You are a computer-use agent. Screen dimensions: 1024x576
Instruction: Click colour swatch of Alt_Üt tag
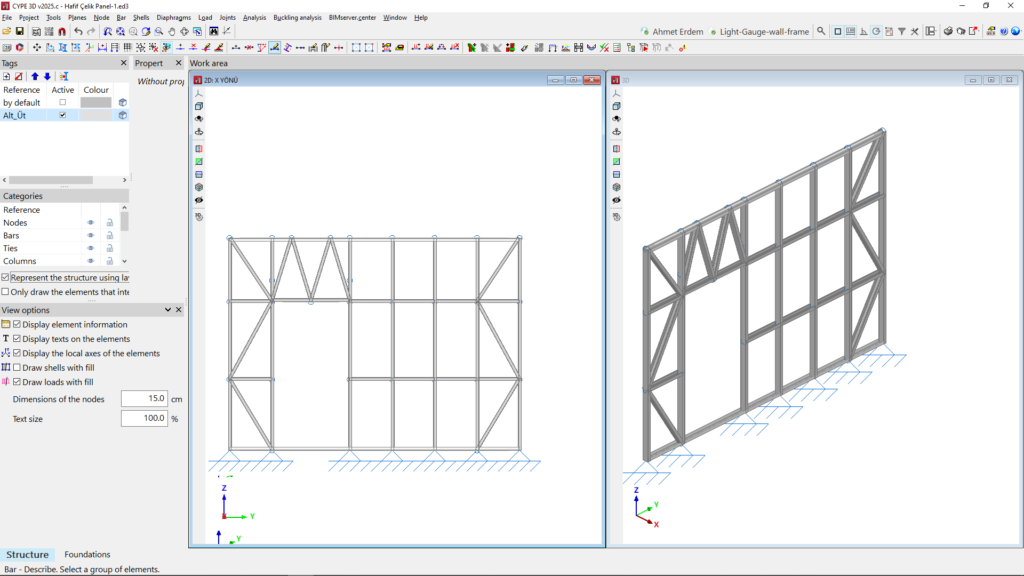tap(96, 115)
